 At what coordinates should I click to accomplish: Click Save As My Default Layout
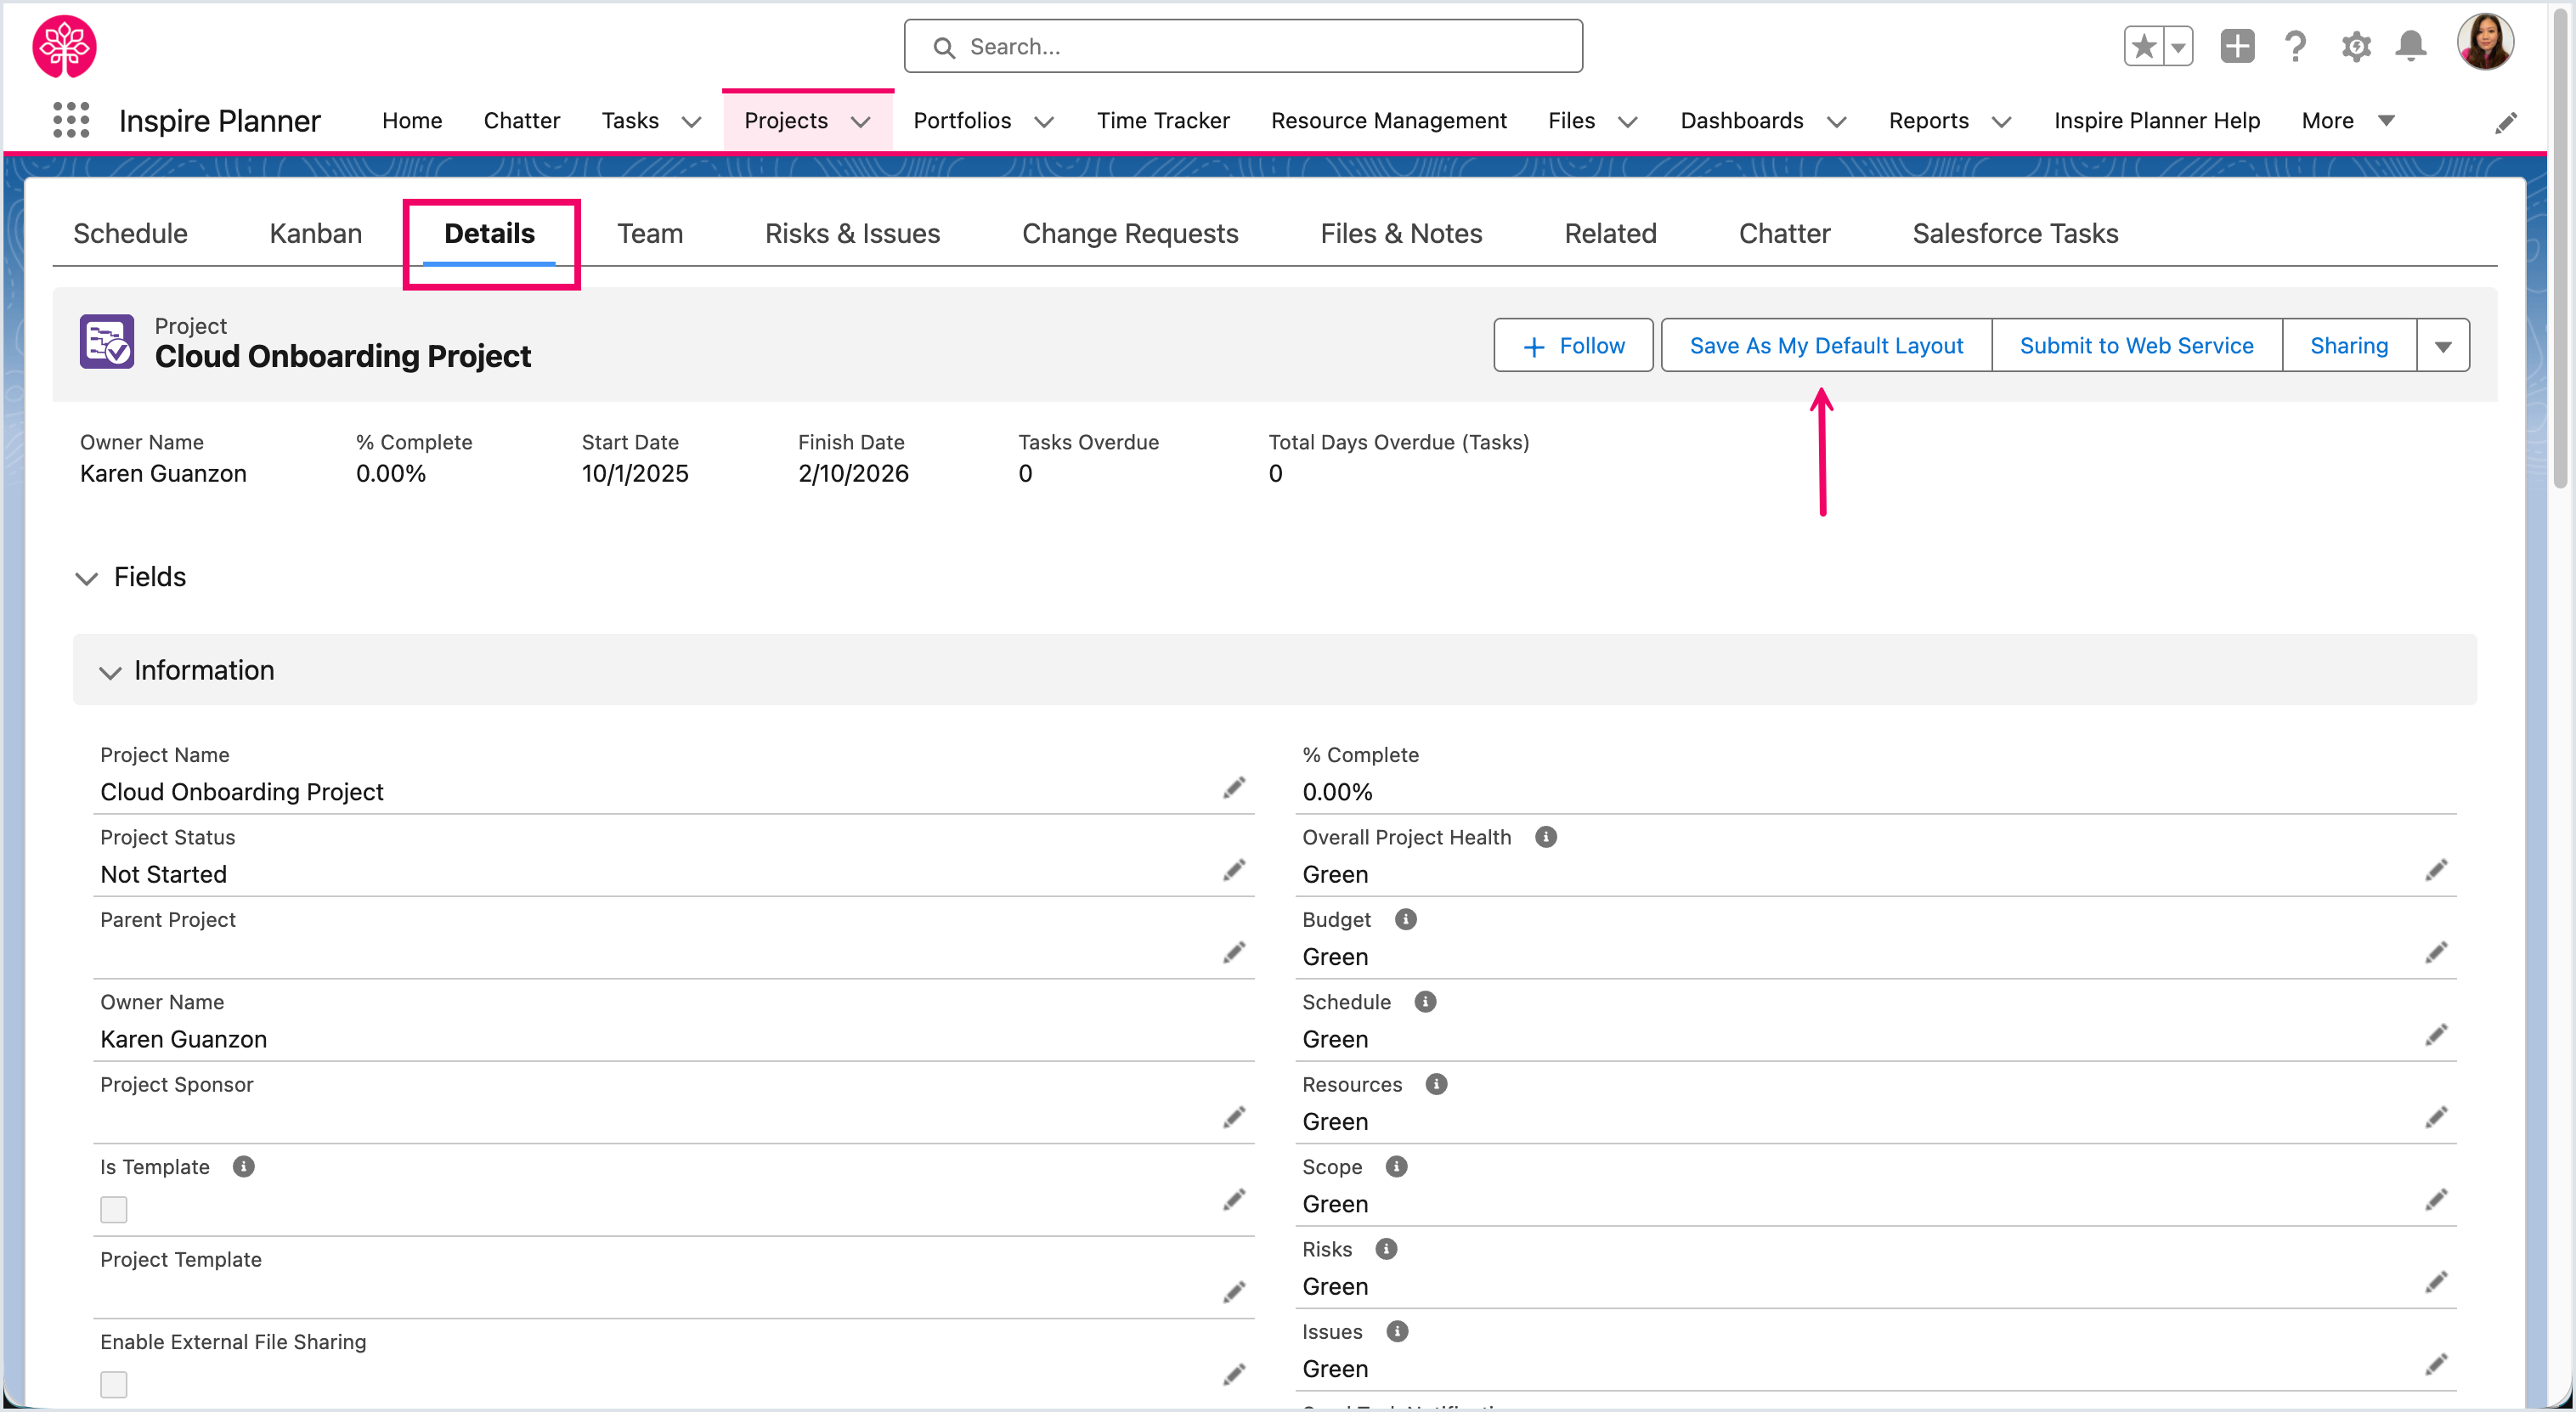click(x=1826, y=346)
